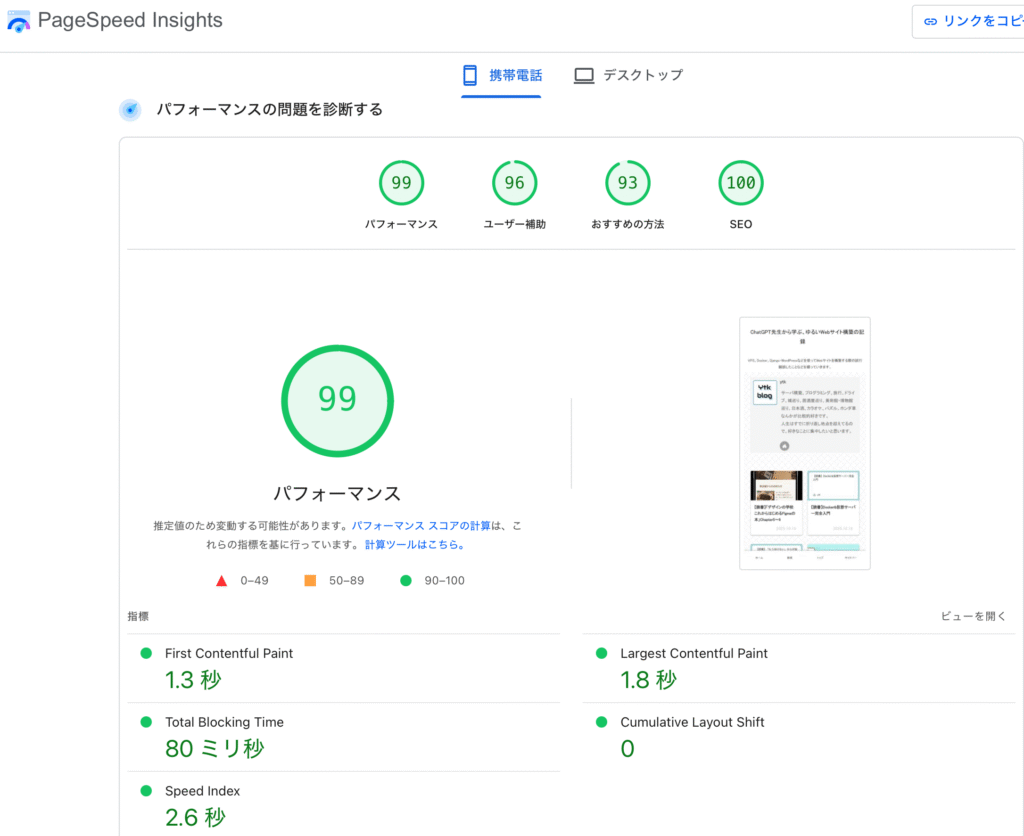This screenshot has height=836, width=1024.
Task: Click the red triangle 0–49 legend icon
Action: tap(222, 581)
